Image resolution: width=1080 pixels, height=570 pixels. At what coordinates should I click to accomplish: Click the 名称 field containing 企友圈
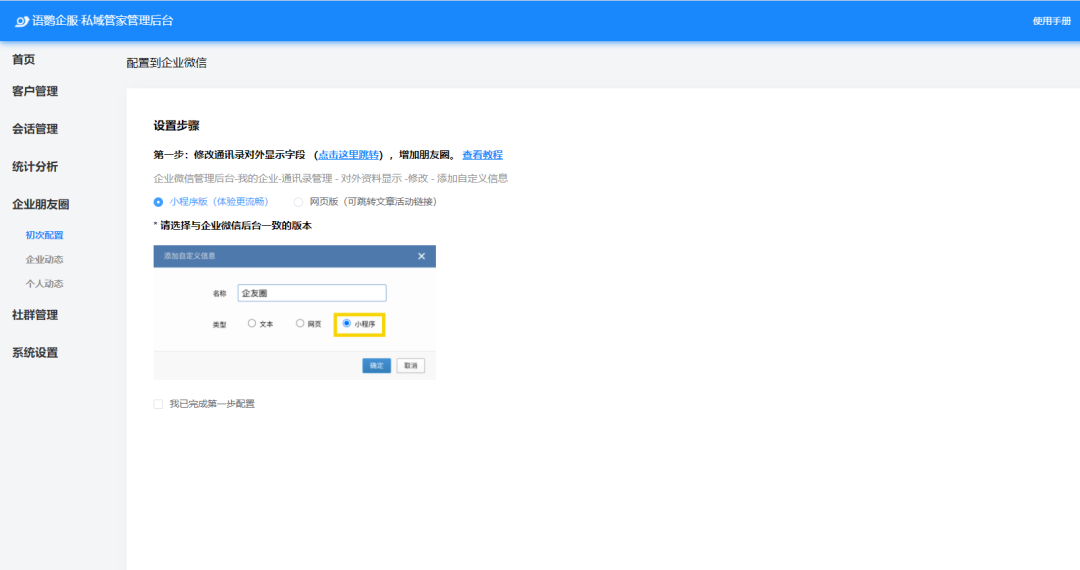[311, 294]
